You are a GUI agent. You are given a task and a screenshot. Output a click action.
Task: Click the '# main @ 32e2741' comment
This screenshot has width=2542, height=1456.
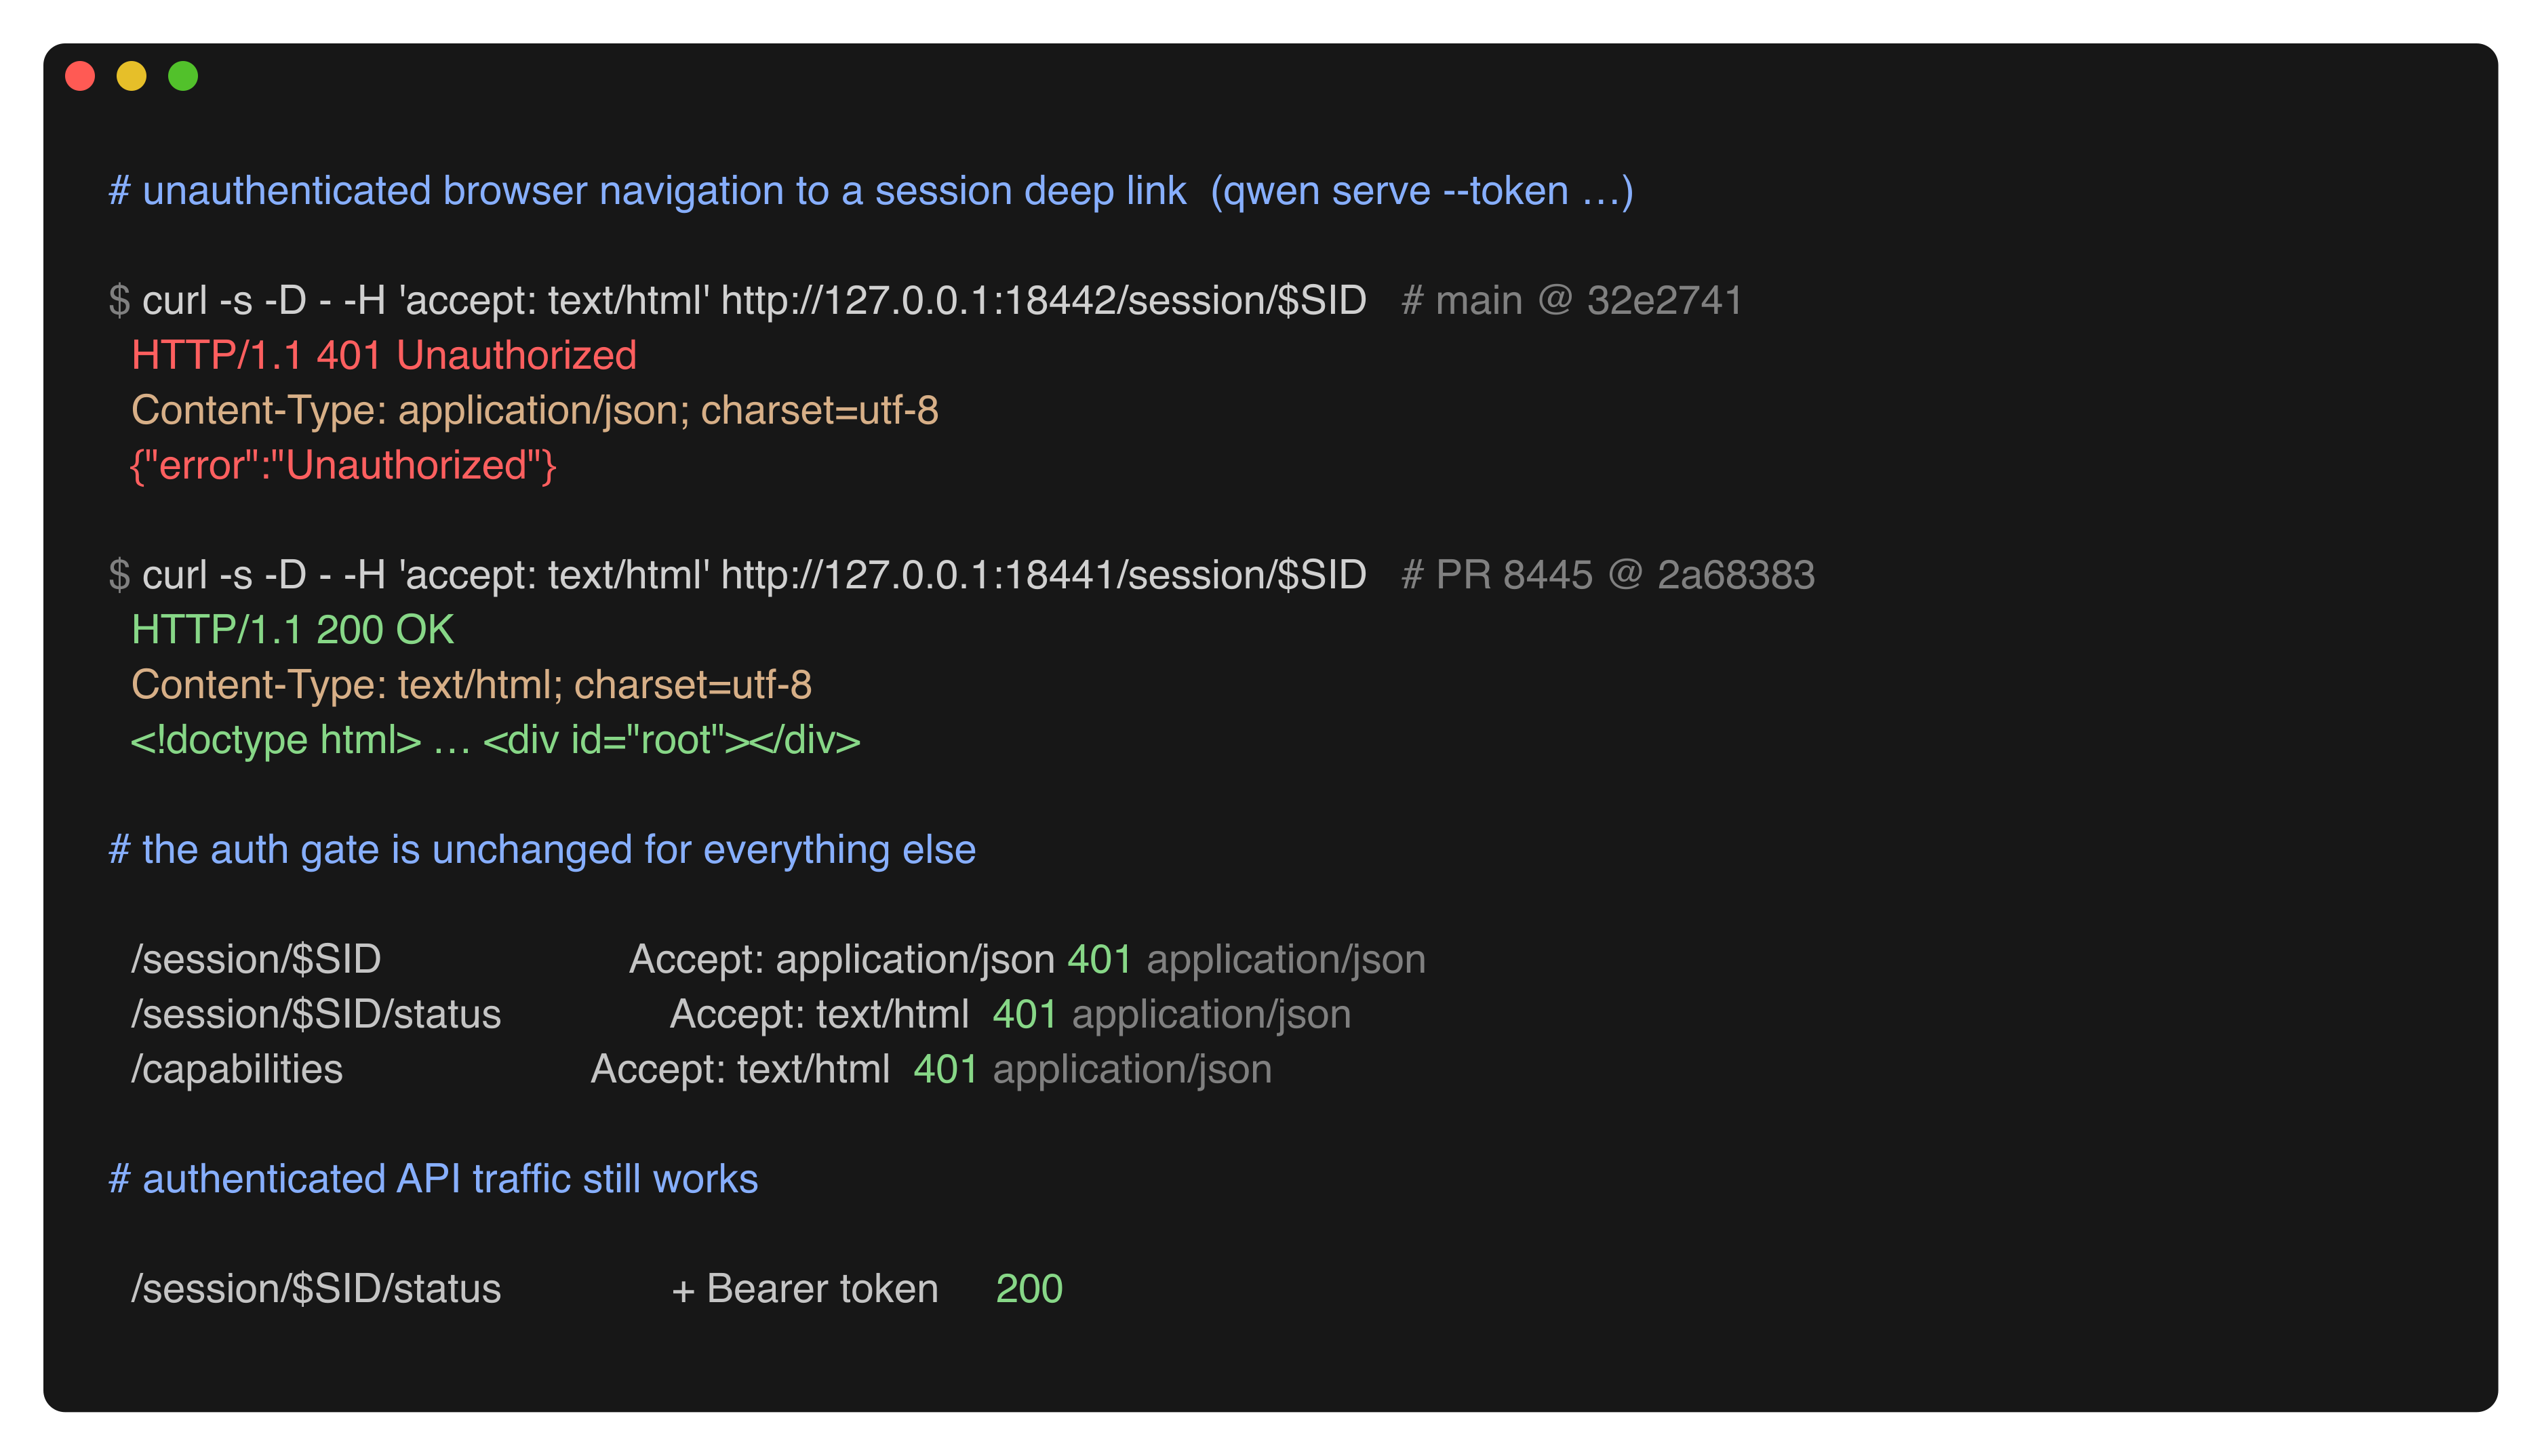[x=1572, y=300]
